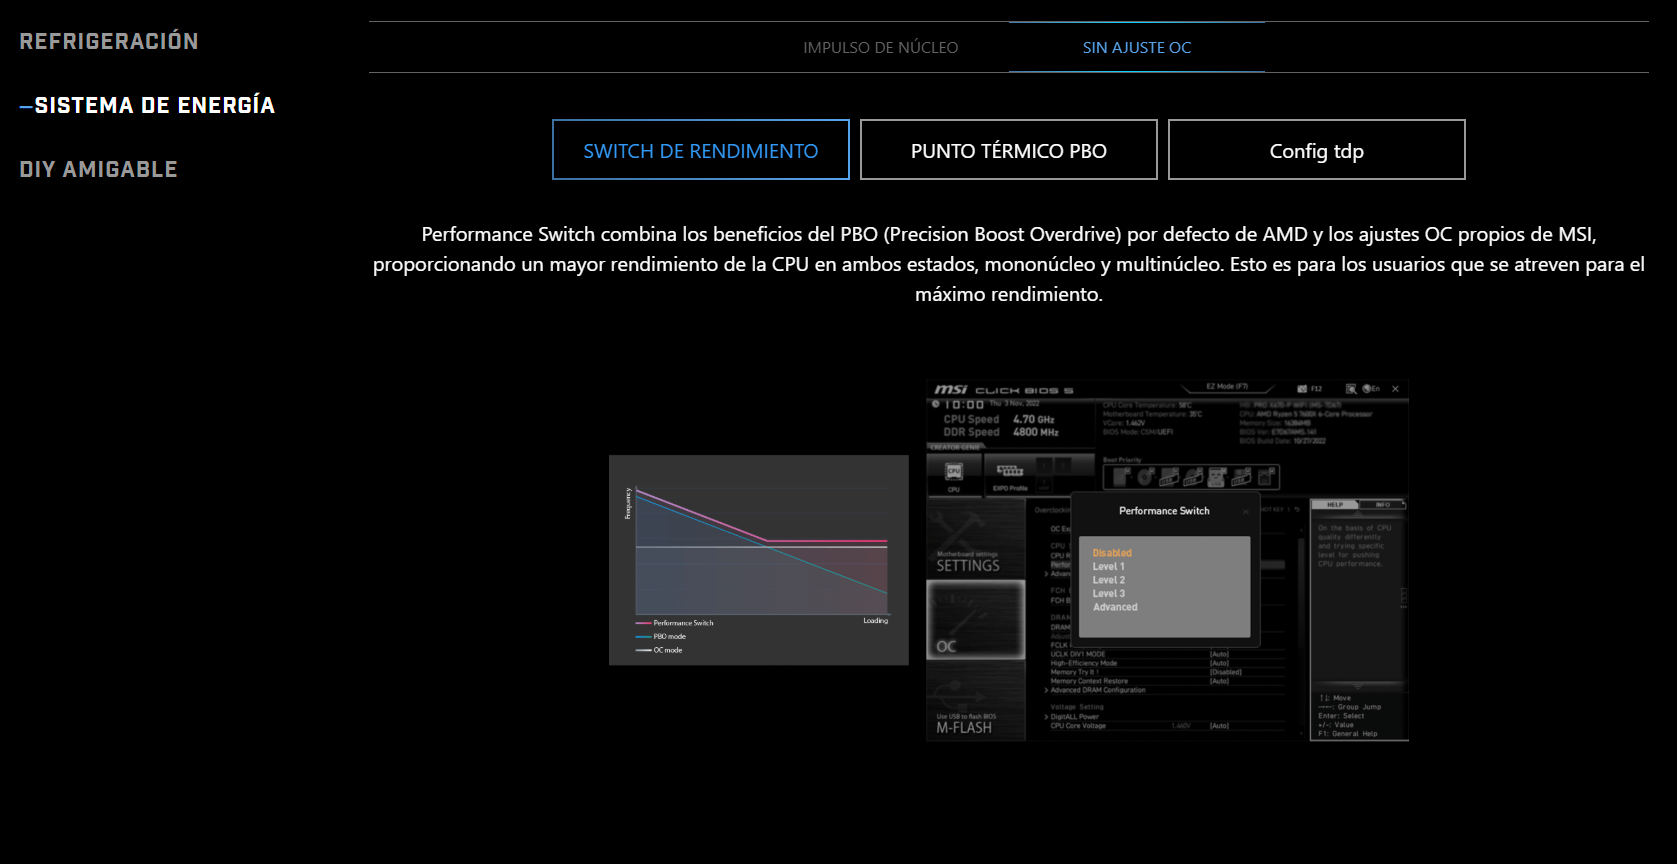Image resolution: width=1677 pixels, height=864 pixels.
Task: Click the EXPO Profile memory icon
Action: 1010,472
